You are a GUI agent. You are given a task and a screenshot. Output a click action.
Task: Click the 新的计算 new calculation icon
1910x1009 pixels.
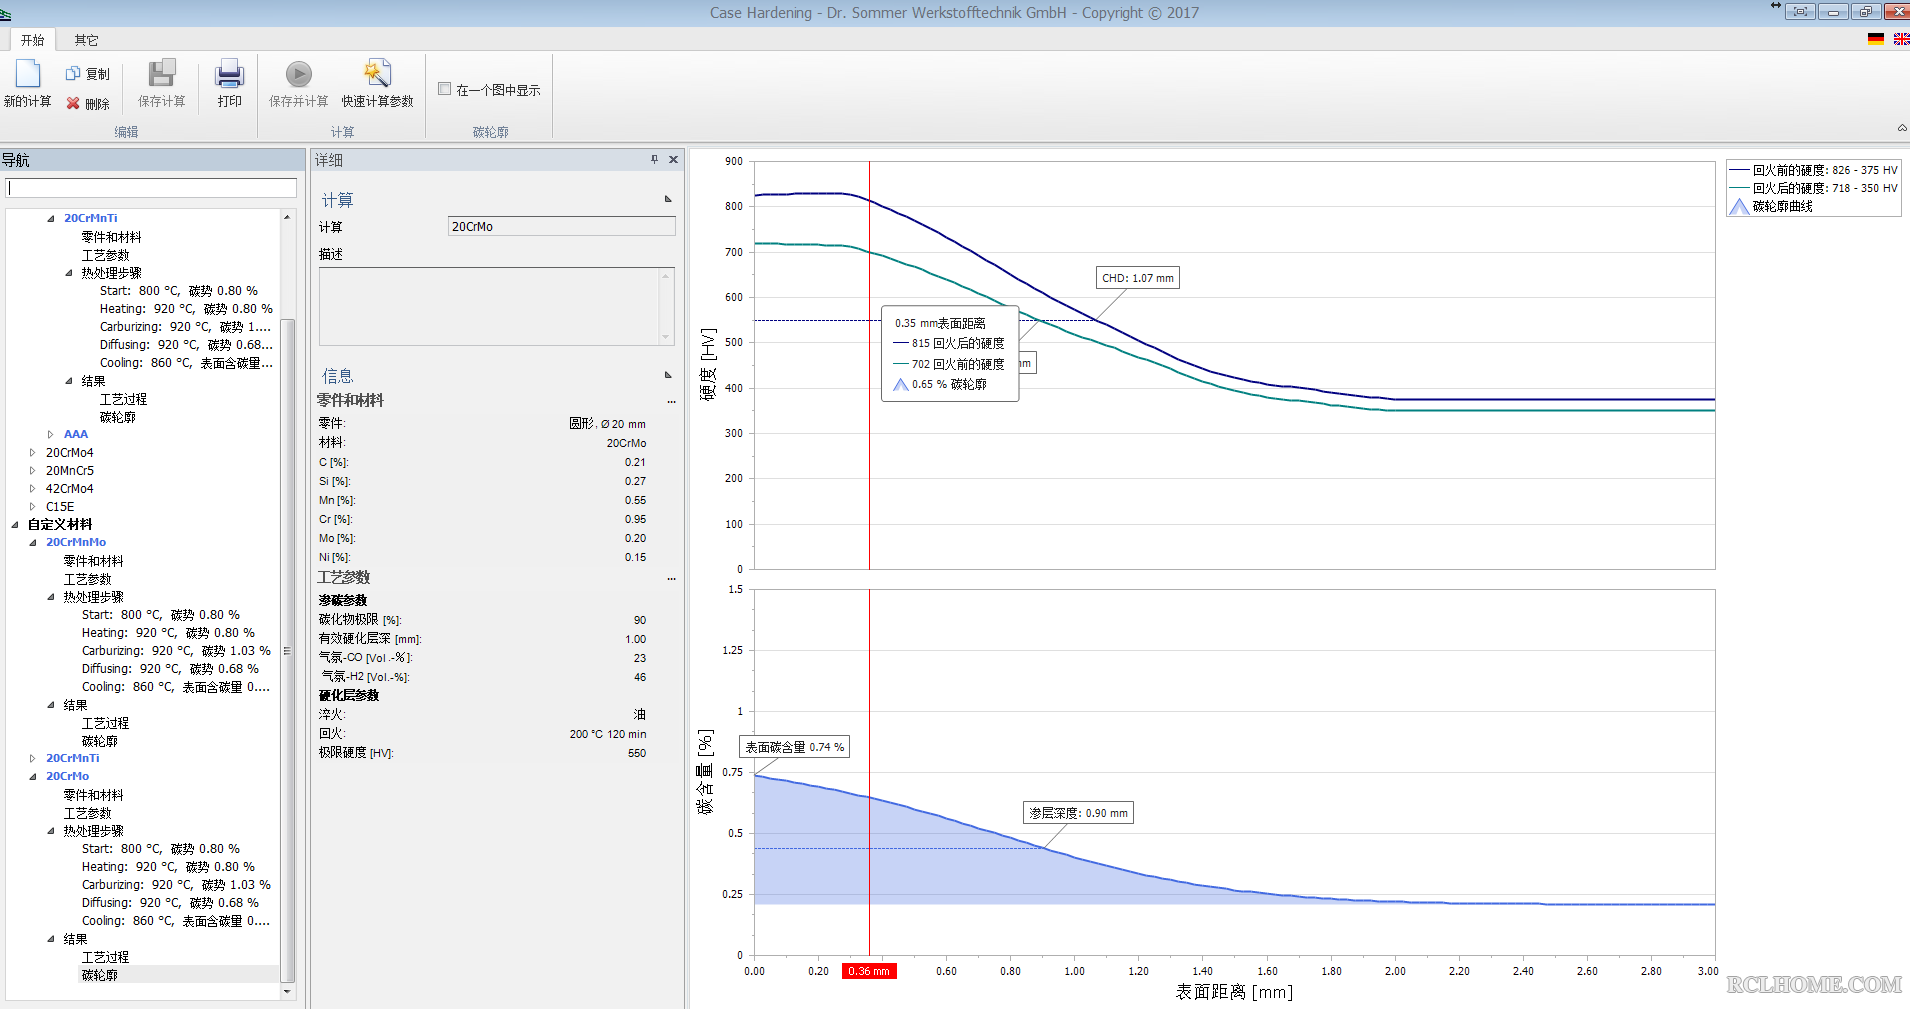tap(28, 73)
